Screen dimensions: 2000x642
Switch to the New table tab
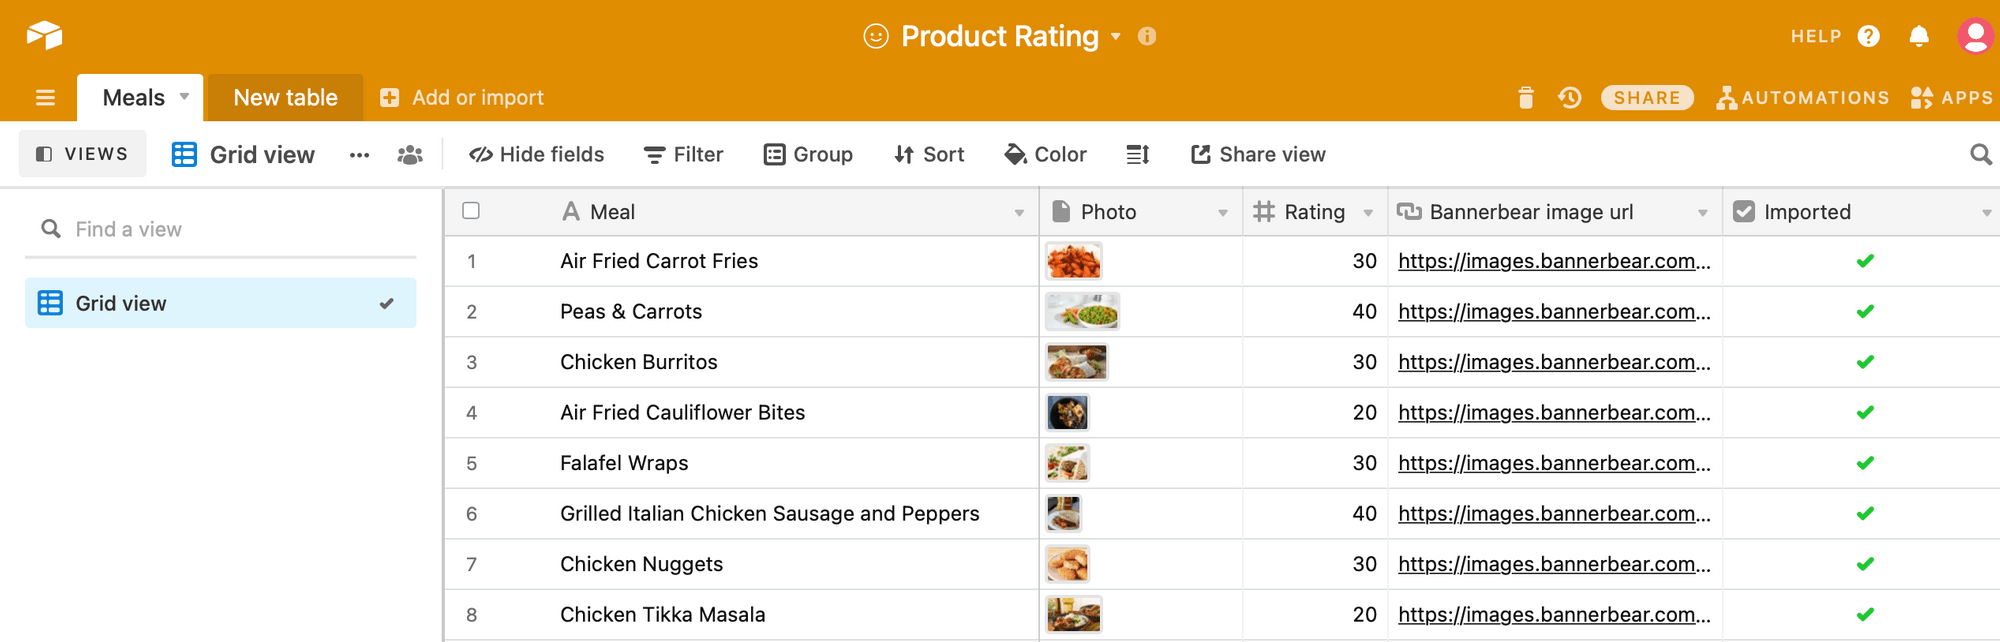click(x=285, y=98)
